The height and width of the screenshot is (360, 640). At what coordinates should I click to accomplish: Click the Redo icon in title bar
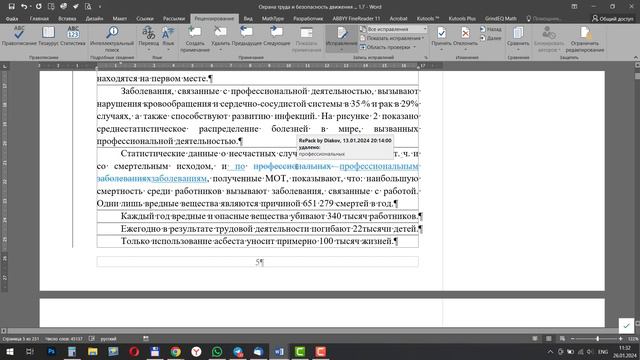click(38, 7)
